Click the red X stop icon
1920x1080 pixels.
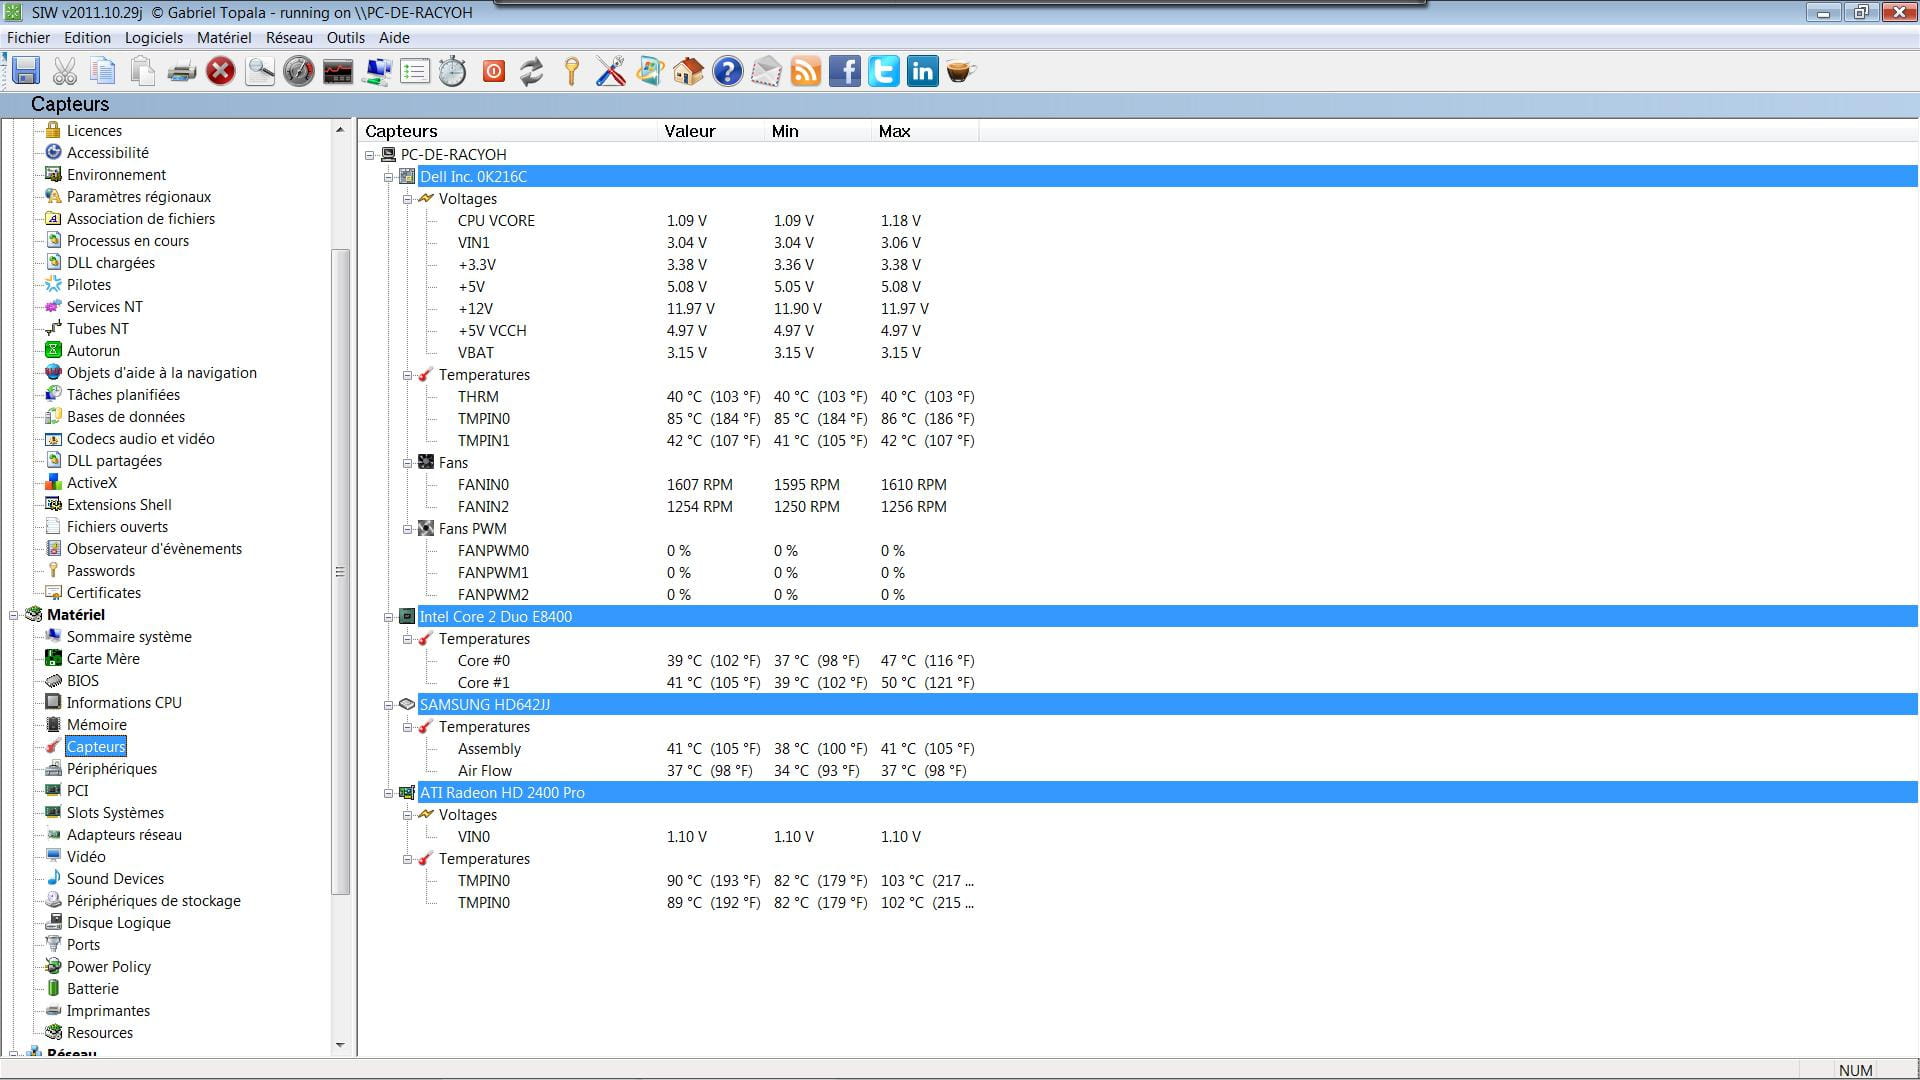pos(220,71)
